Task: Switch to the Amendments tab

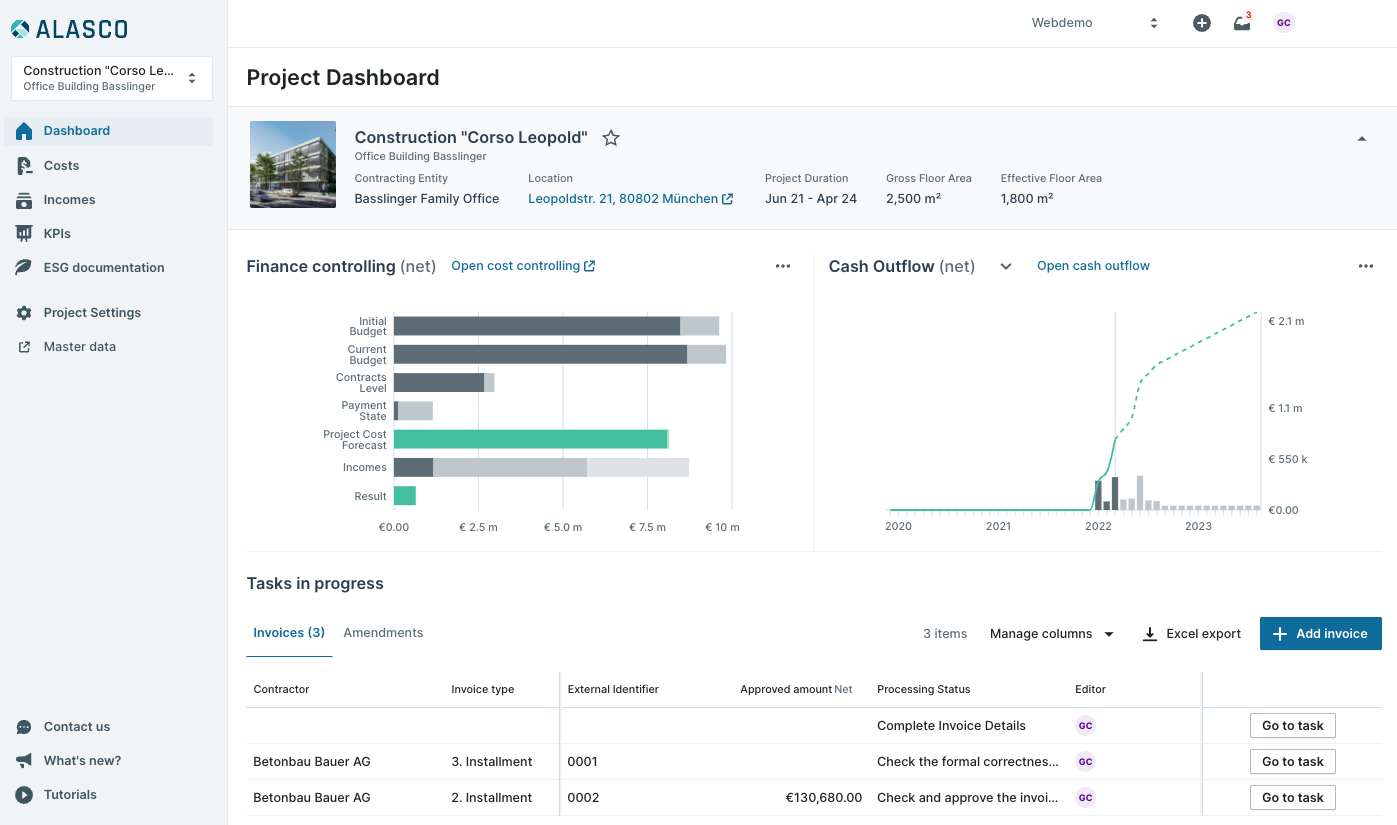Action: pyautogui.click(x=383, y=633)
